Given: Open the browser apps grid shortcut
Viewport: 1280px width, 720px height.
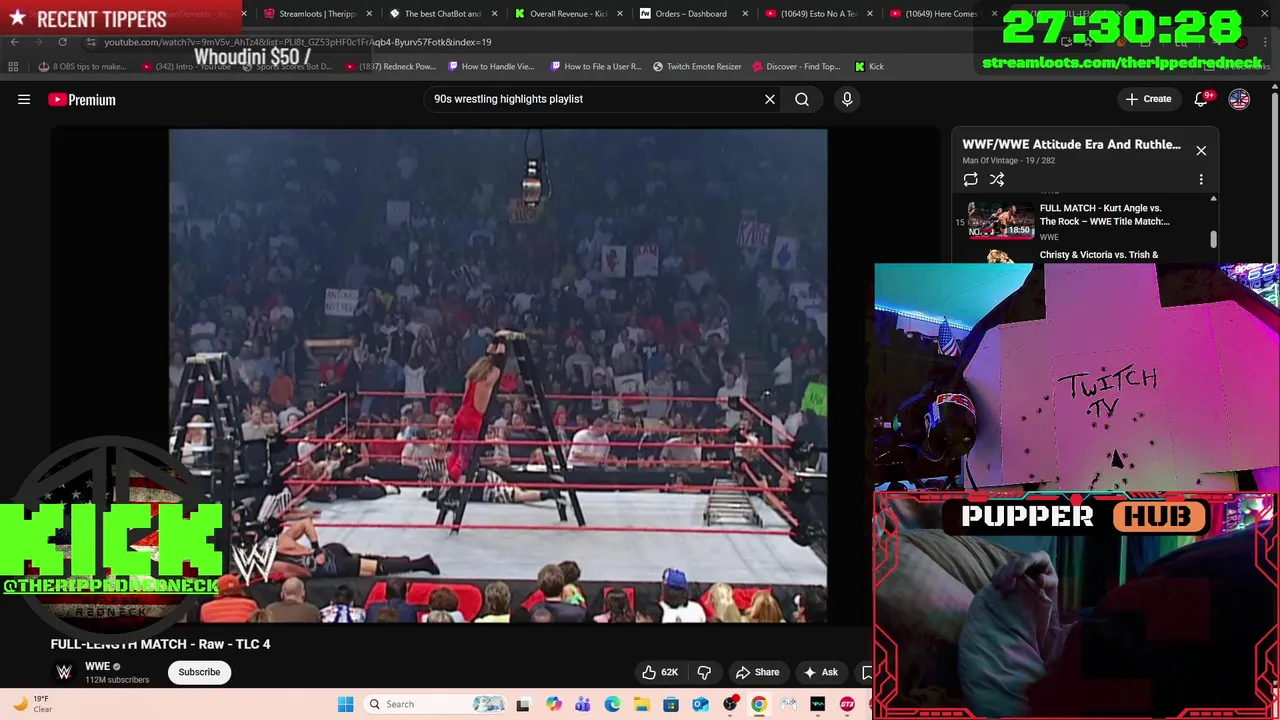Looking at the screenshot, I should pos(13,66).
